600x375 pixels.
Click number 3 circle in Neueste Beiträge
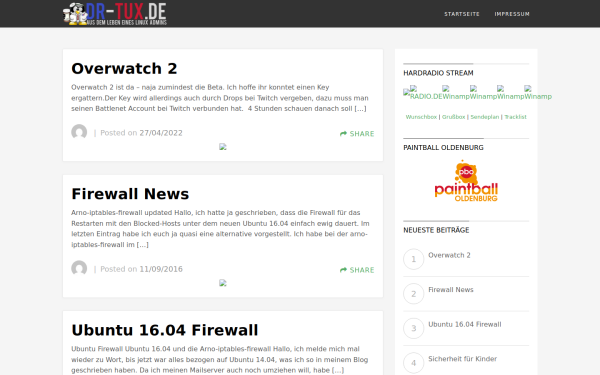pos(414,328)
